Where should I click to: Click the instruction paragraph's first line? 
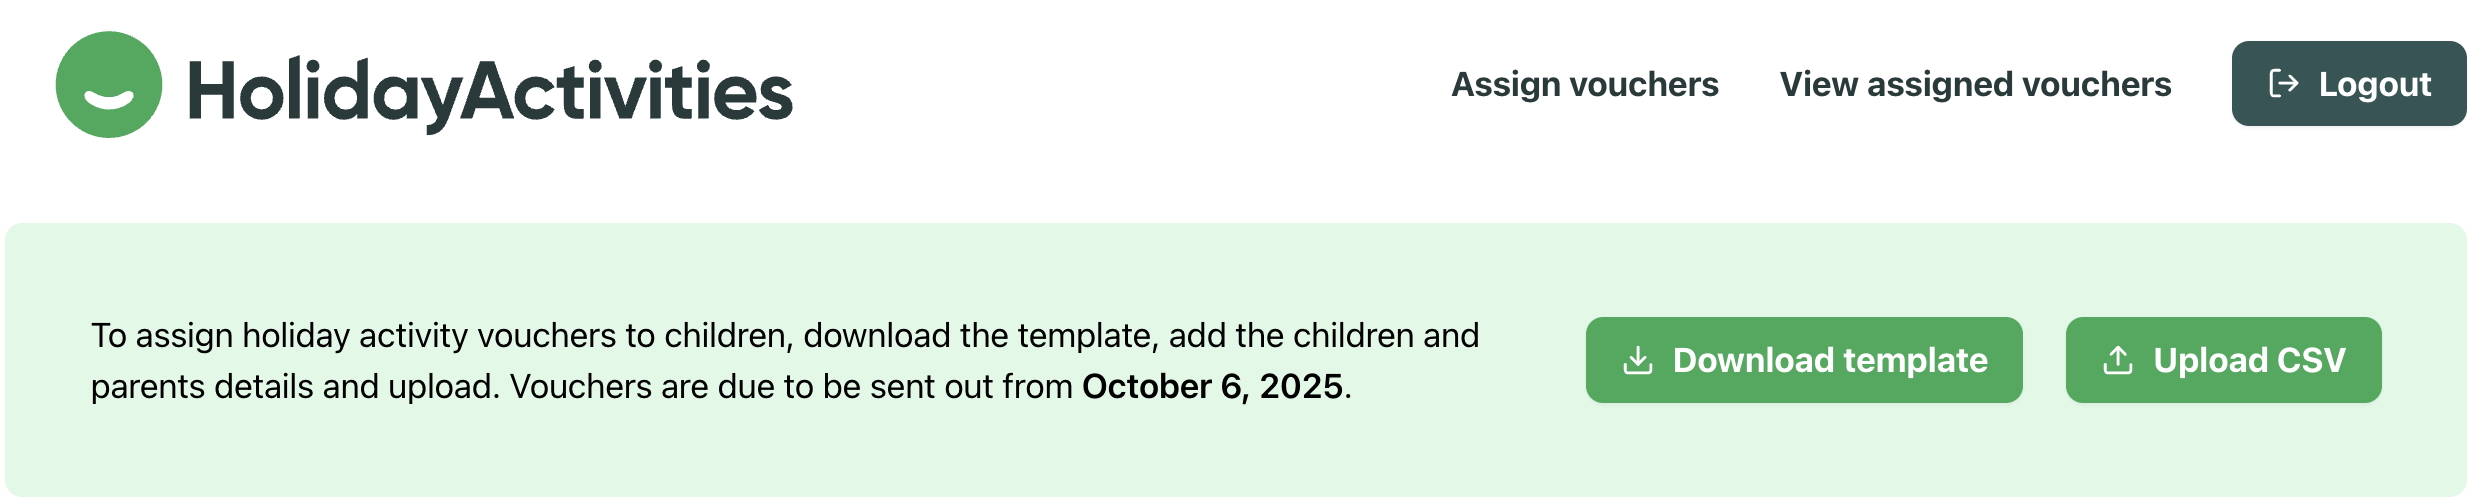[x=784, y=336]
